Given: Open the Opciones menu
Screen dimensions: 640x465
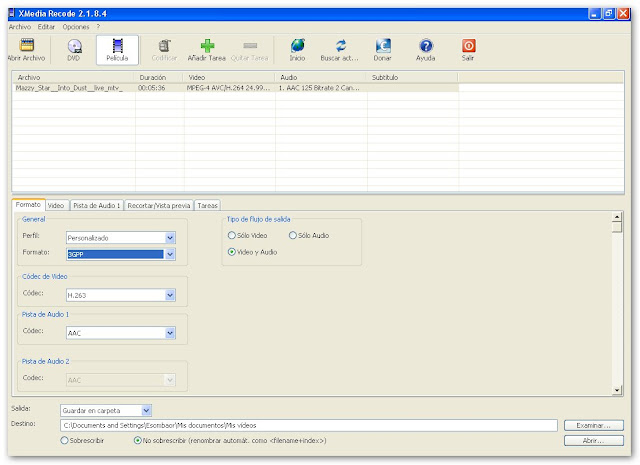Looking at the screenshot, I should 76,27.
